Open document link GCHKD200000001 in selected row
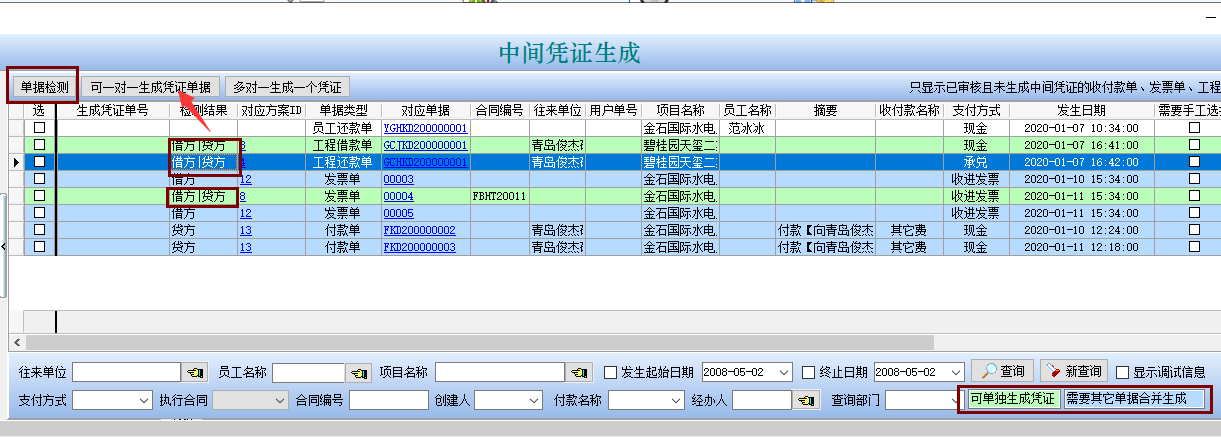 [425, 162]
